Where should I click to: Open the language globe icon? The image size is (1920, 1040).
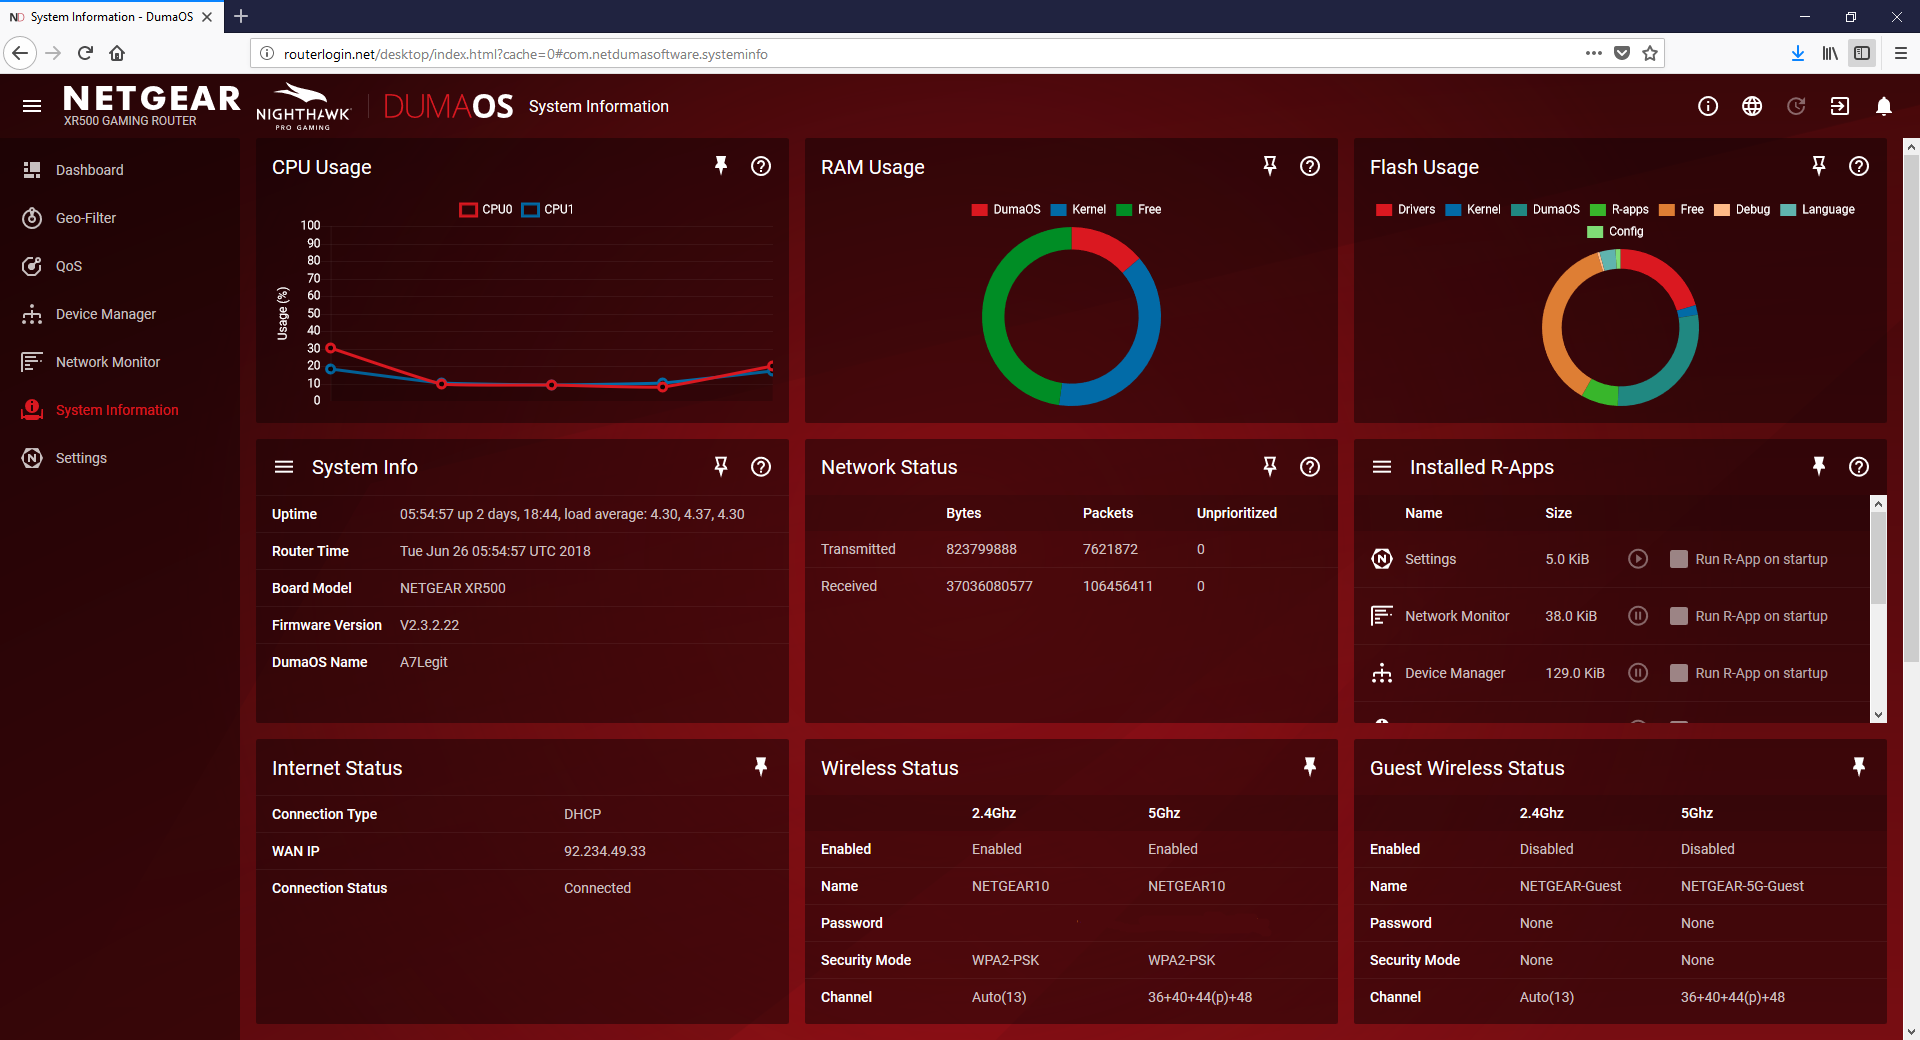coord(1752,106)
